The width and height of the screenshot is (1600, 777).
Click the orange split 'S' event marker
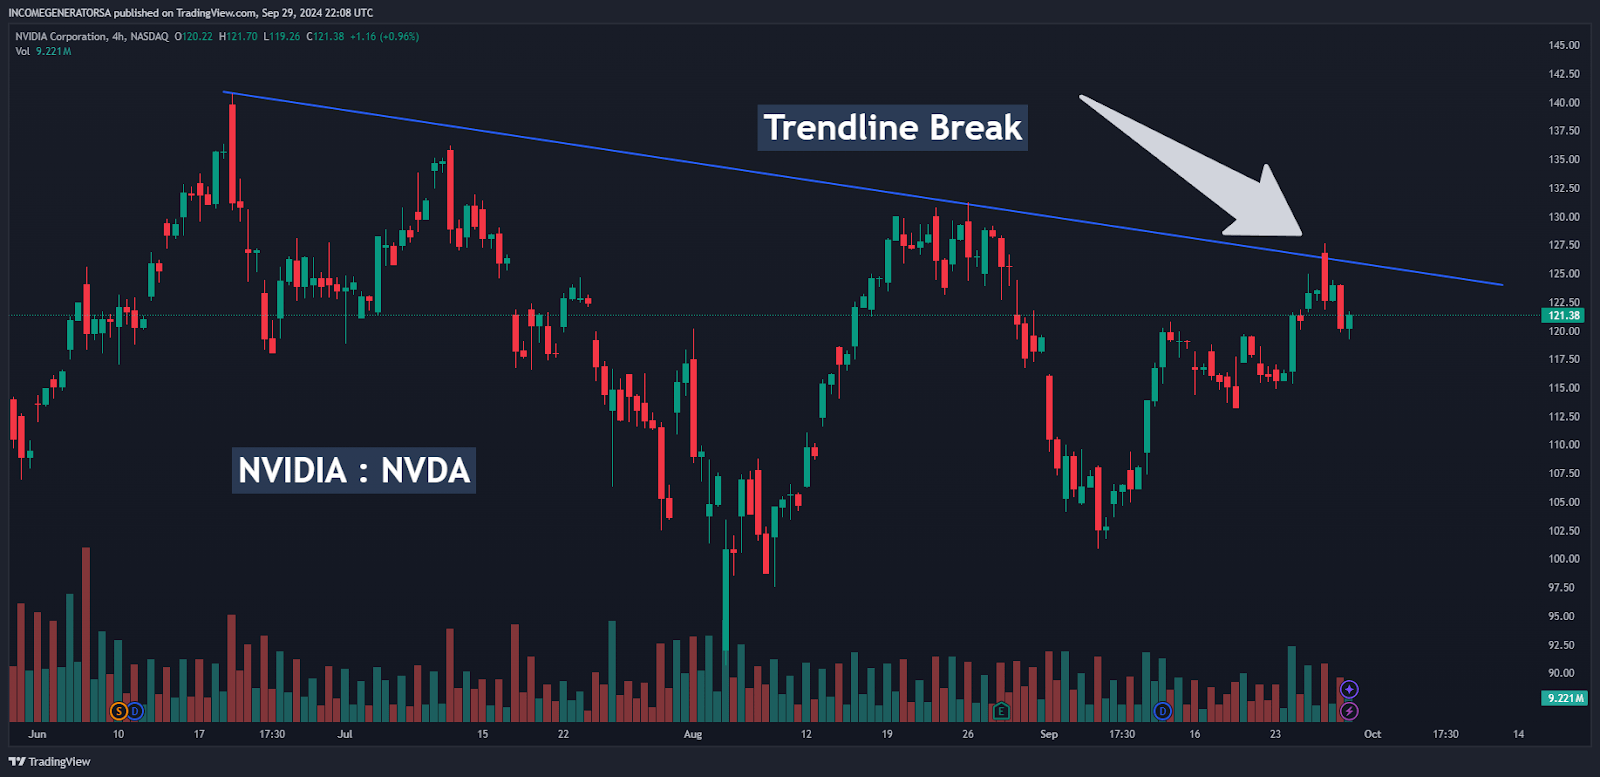click(x=119, y=711)
